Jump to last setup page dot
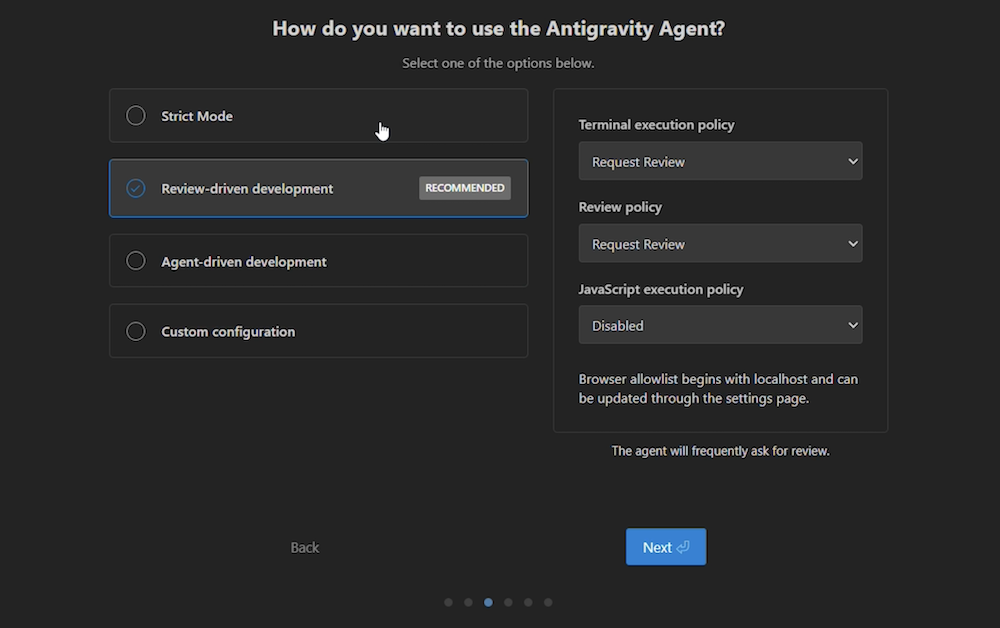 pyautogui.click(x=548, y=602)
